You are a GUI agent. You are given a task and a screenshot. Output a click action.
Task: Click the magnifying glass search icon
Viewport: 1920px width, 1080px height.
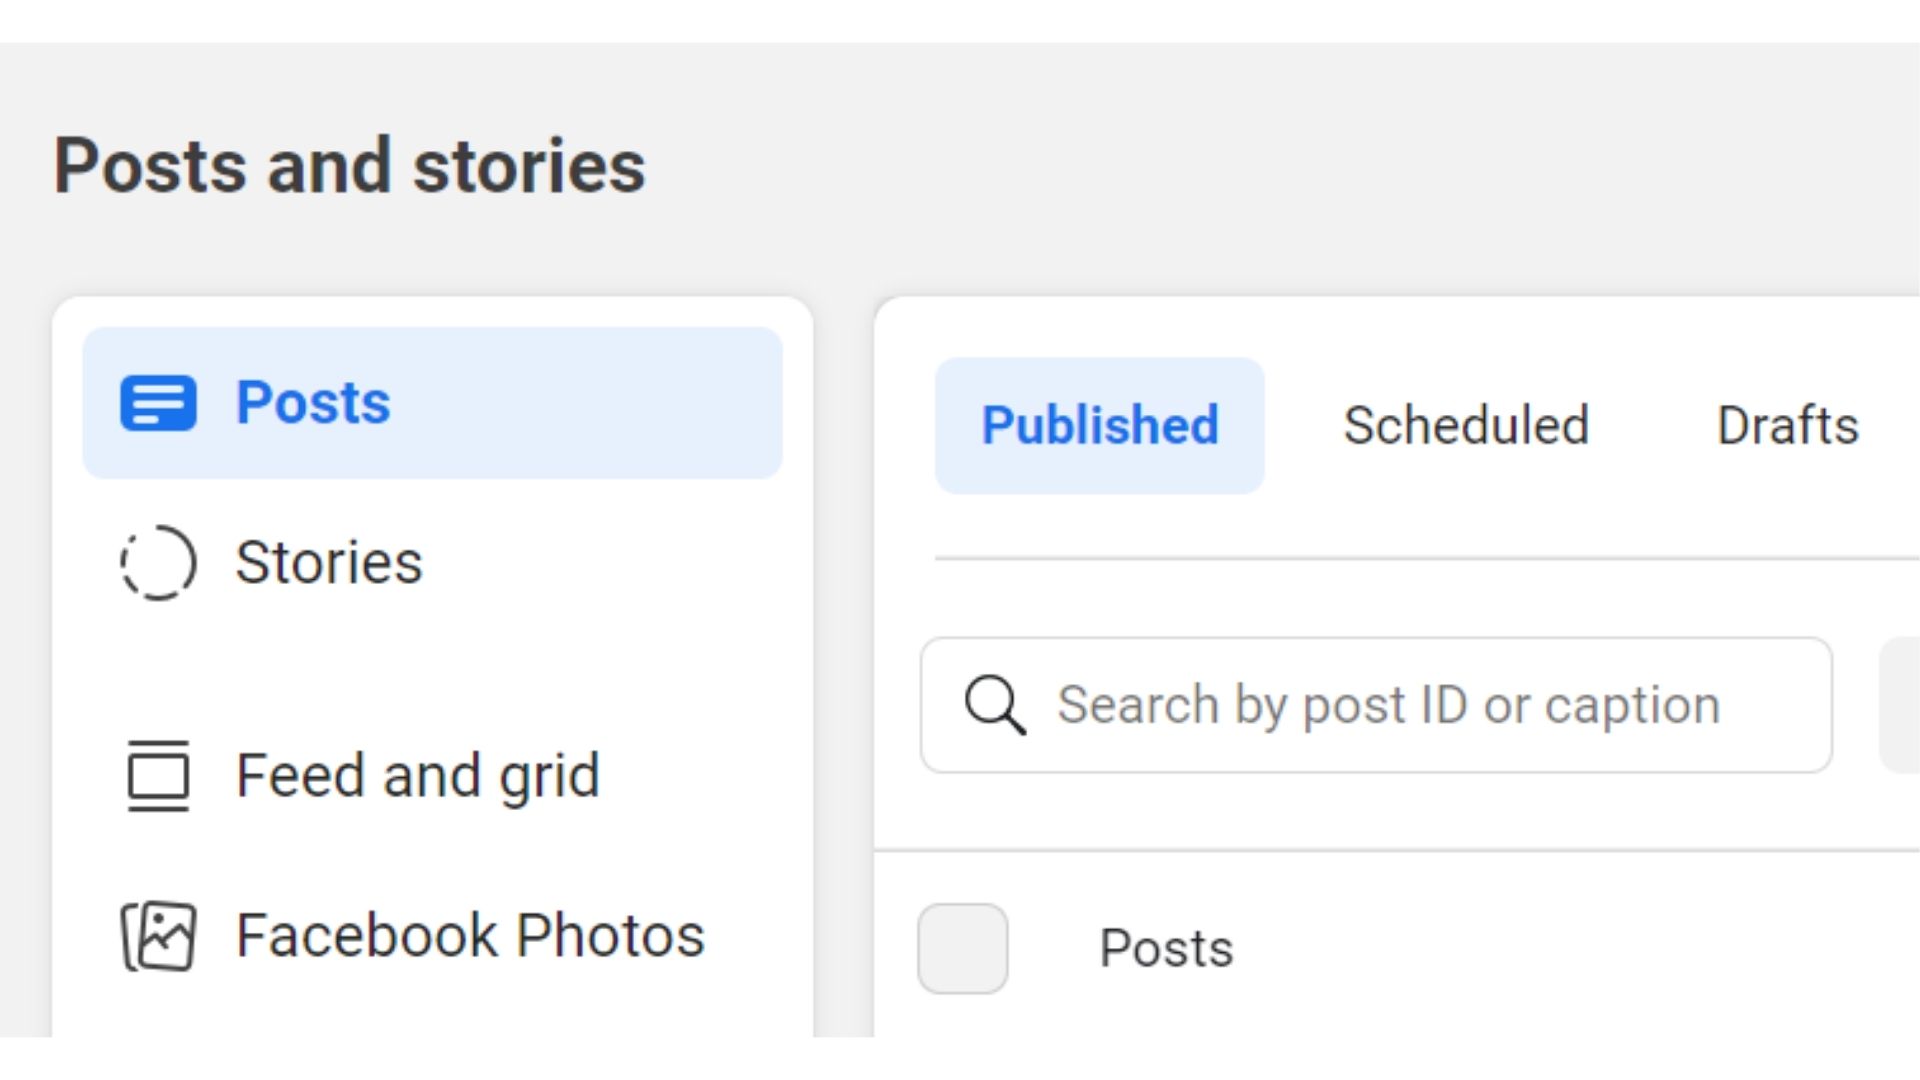pos(995,705)
